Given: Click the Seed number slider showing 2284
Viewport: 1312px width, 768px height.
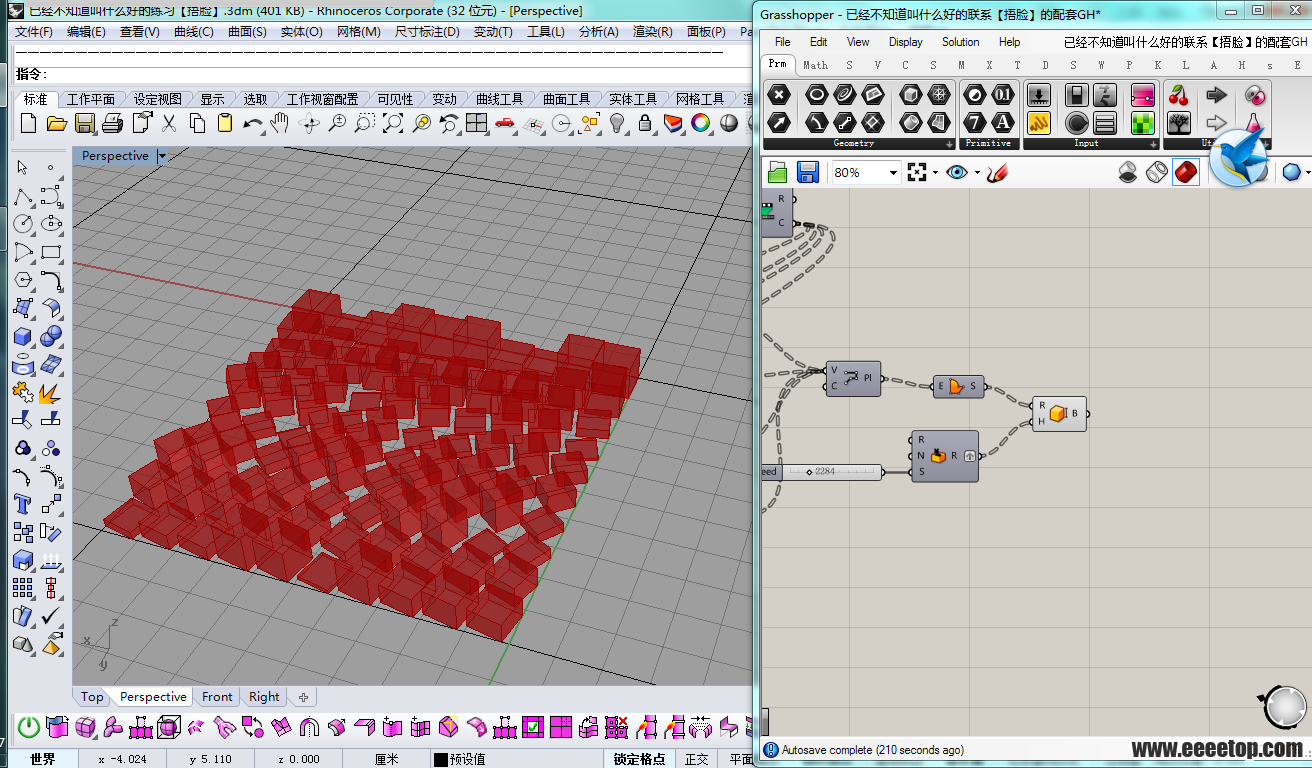Looking at the screenshot, I should click(x=823, y=472).
